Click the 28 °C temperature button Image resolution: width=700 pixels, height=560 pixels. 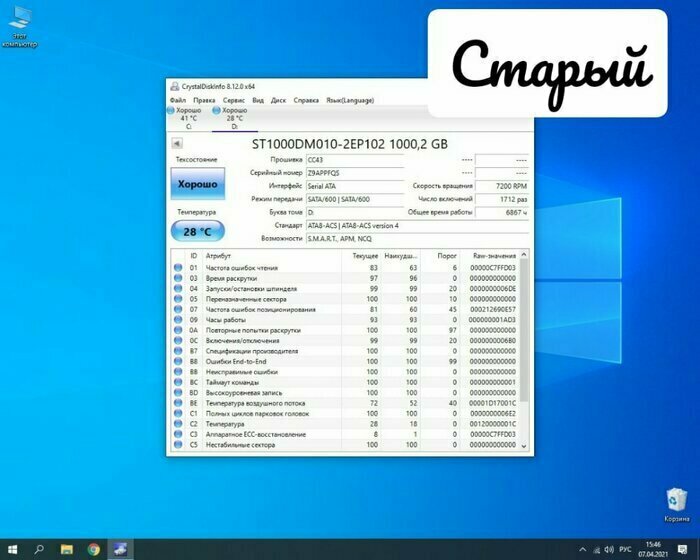click(196, 231)
